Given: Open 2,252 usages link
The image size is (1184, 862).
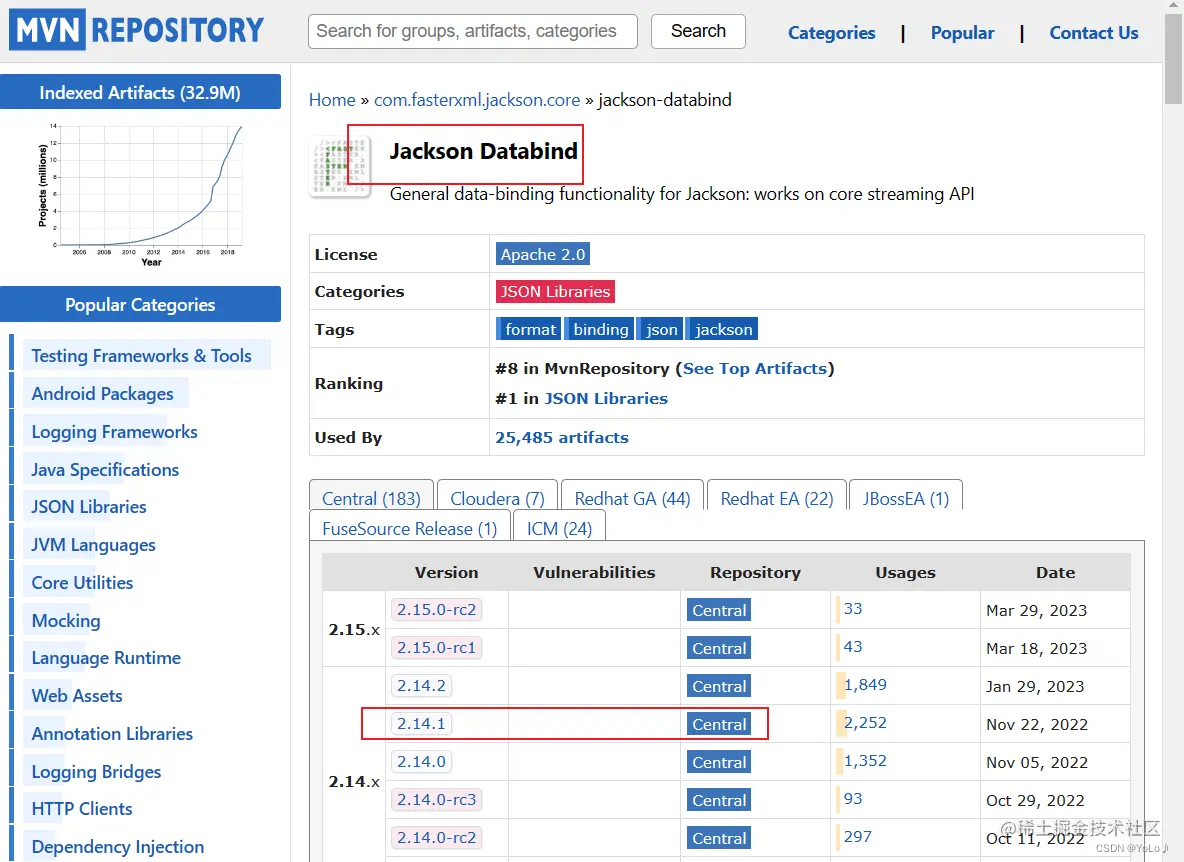Looking at the screenshot, I should pyautogui.click(x=865, y=723).
